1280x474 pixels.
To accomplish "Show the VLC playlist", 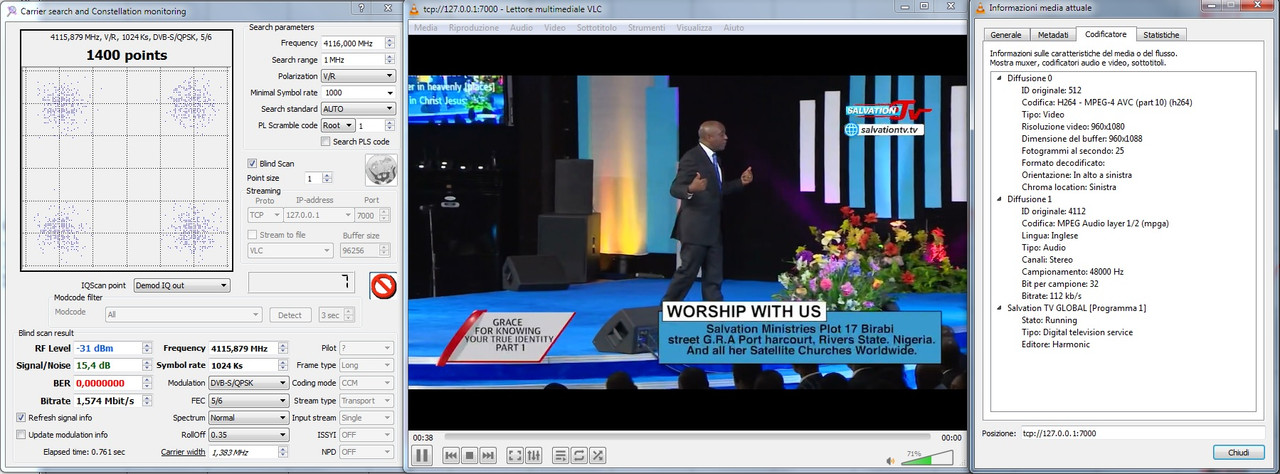I will [x=561, y=455].
